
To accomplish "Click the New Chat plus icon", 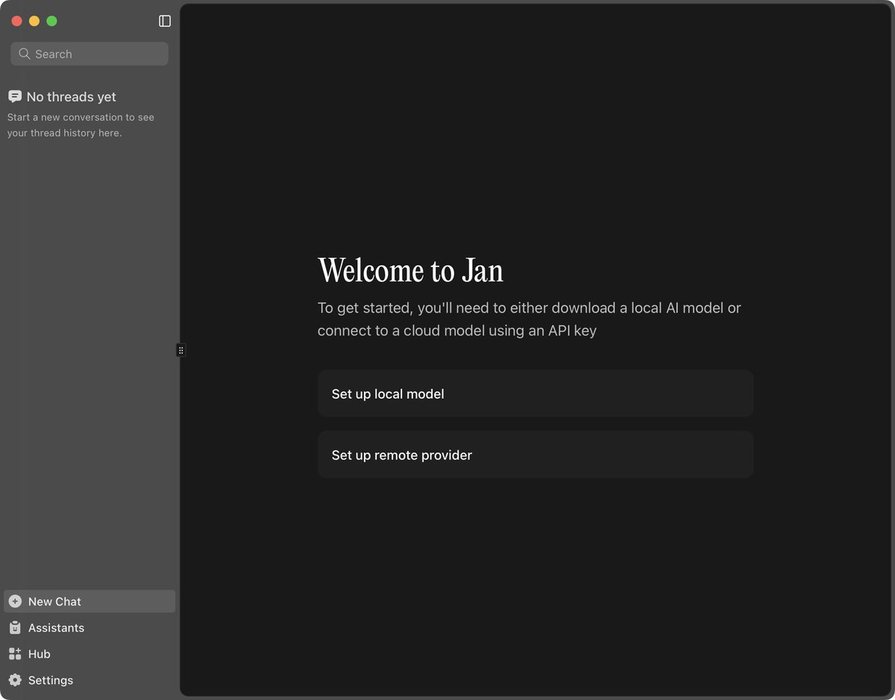I will point(15,601).
